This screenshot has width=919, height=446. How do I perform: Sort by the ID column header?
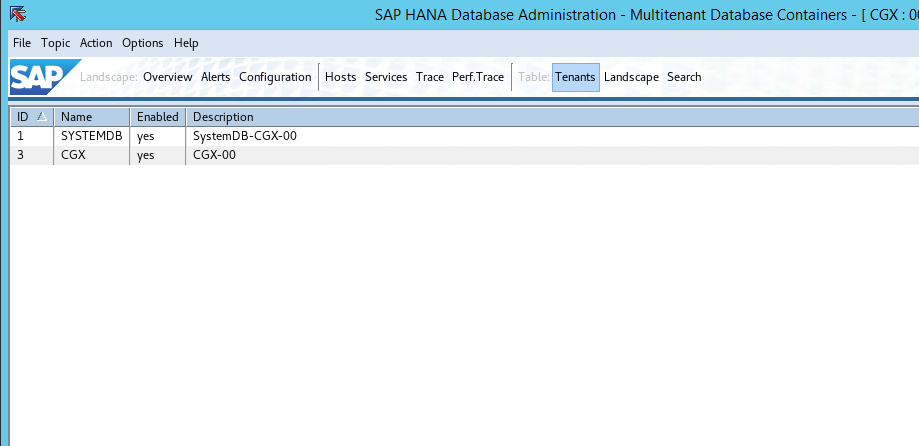point(32,117)
